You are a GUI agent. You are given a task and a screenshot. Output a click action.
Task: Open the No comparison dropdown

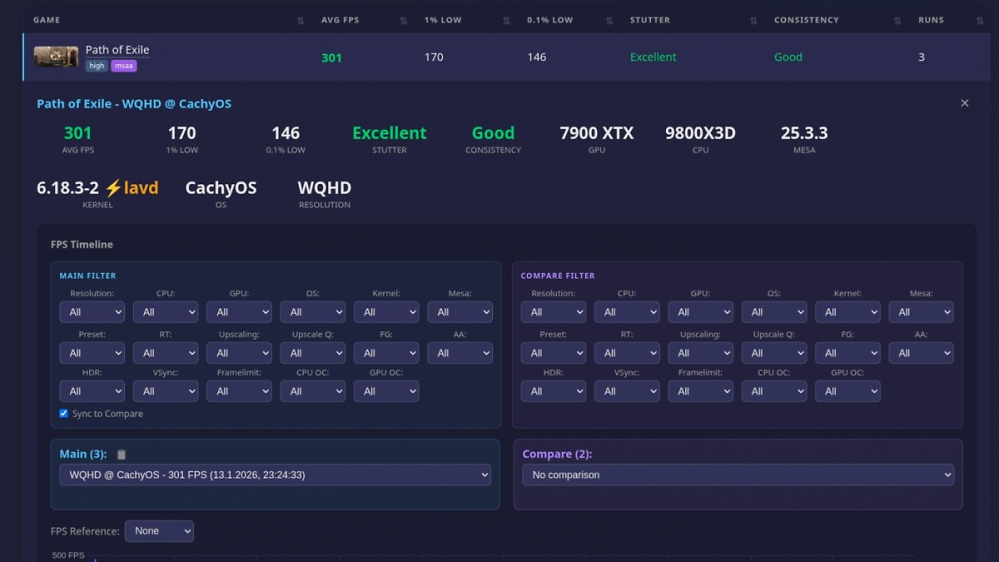point(738,475)
